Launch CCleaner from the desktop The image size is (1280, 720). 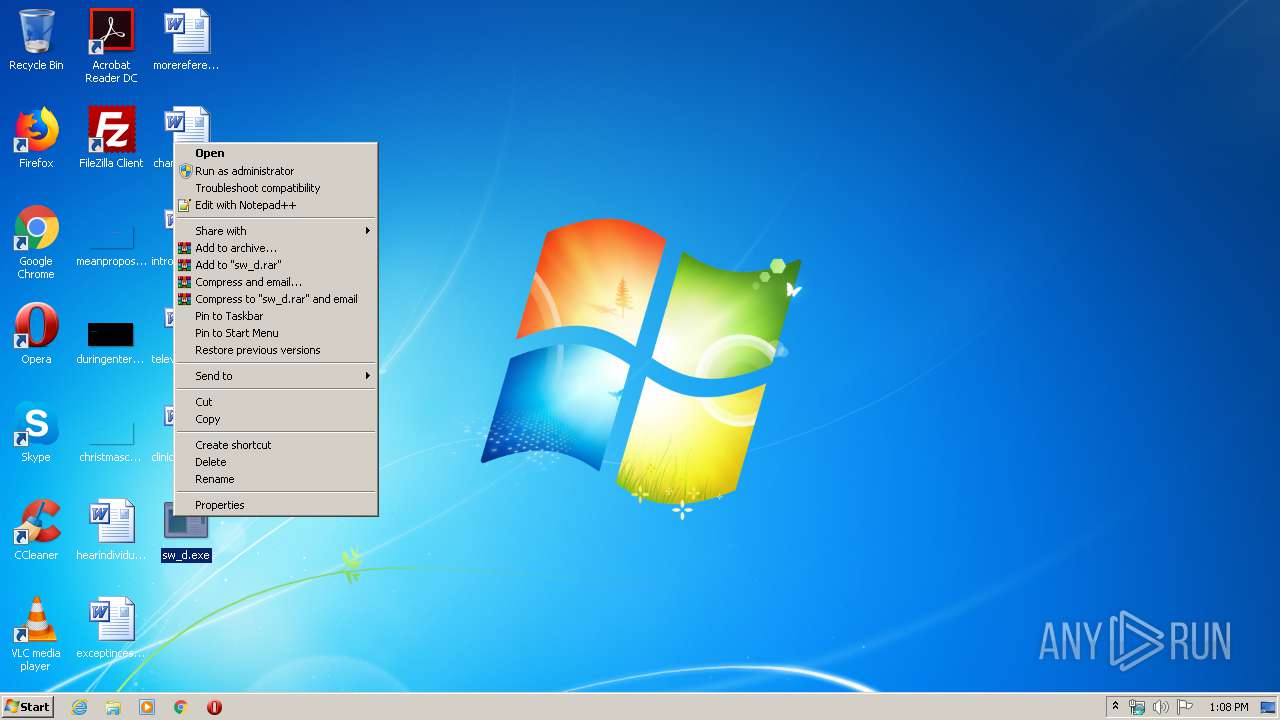click(36, 530)
